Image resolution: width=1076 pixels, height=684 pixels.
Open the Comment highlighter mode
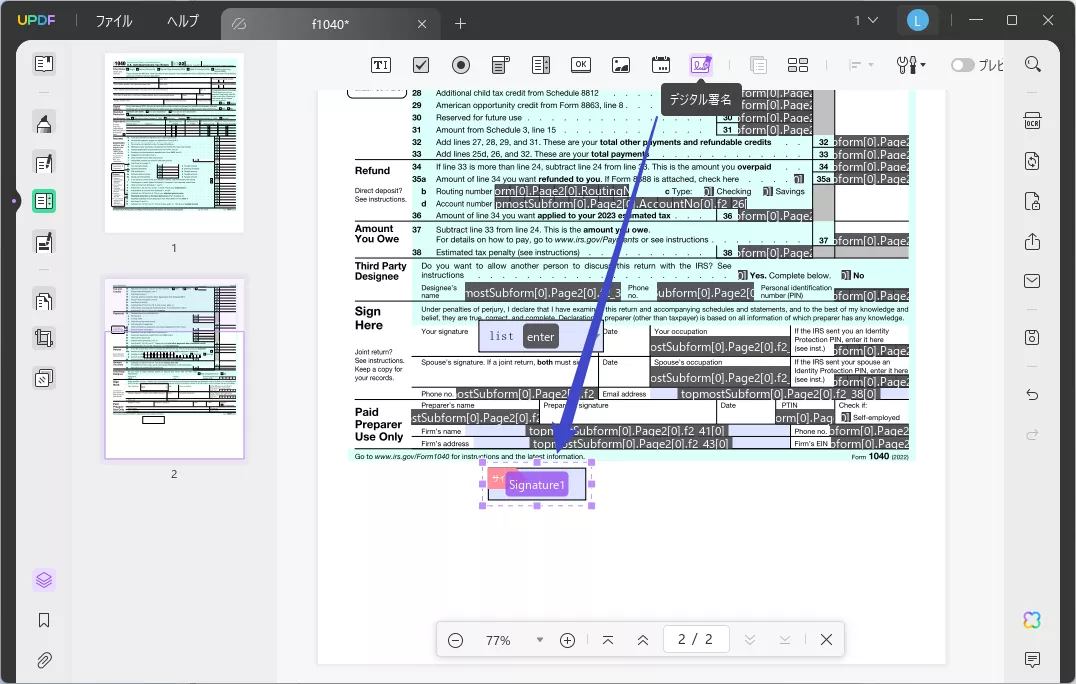pyautogui.click(x=44, y=123)
